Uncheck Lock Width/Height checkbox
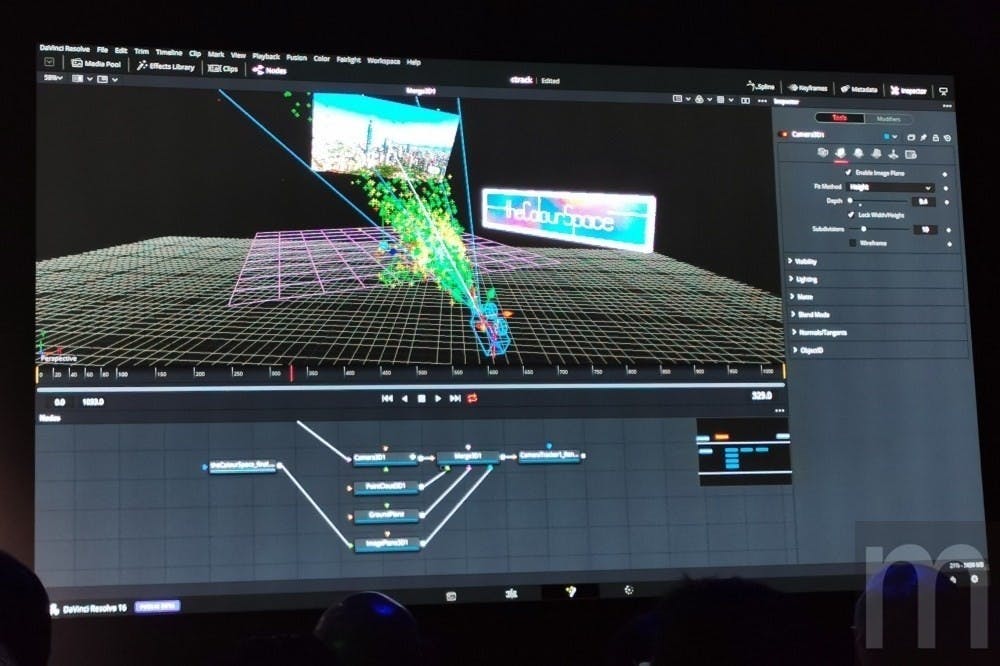 [x=851, y=215]
